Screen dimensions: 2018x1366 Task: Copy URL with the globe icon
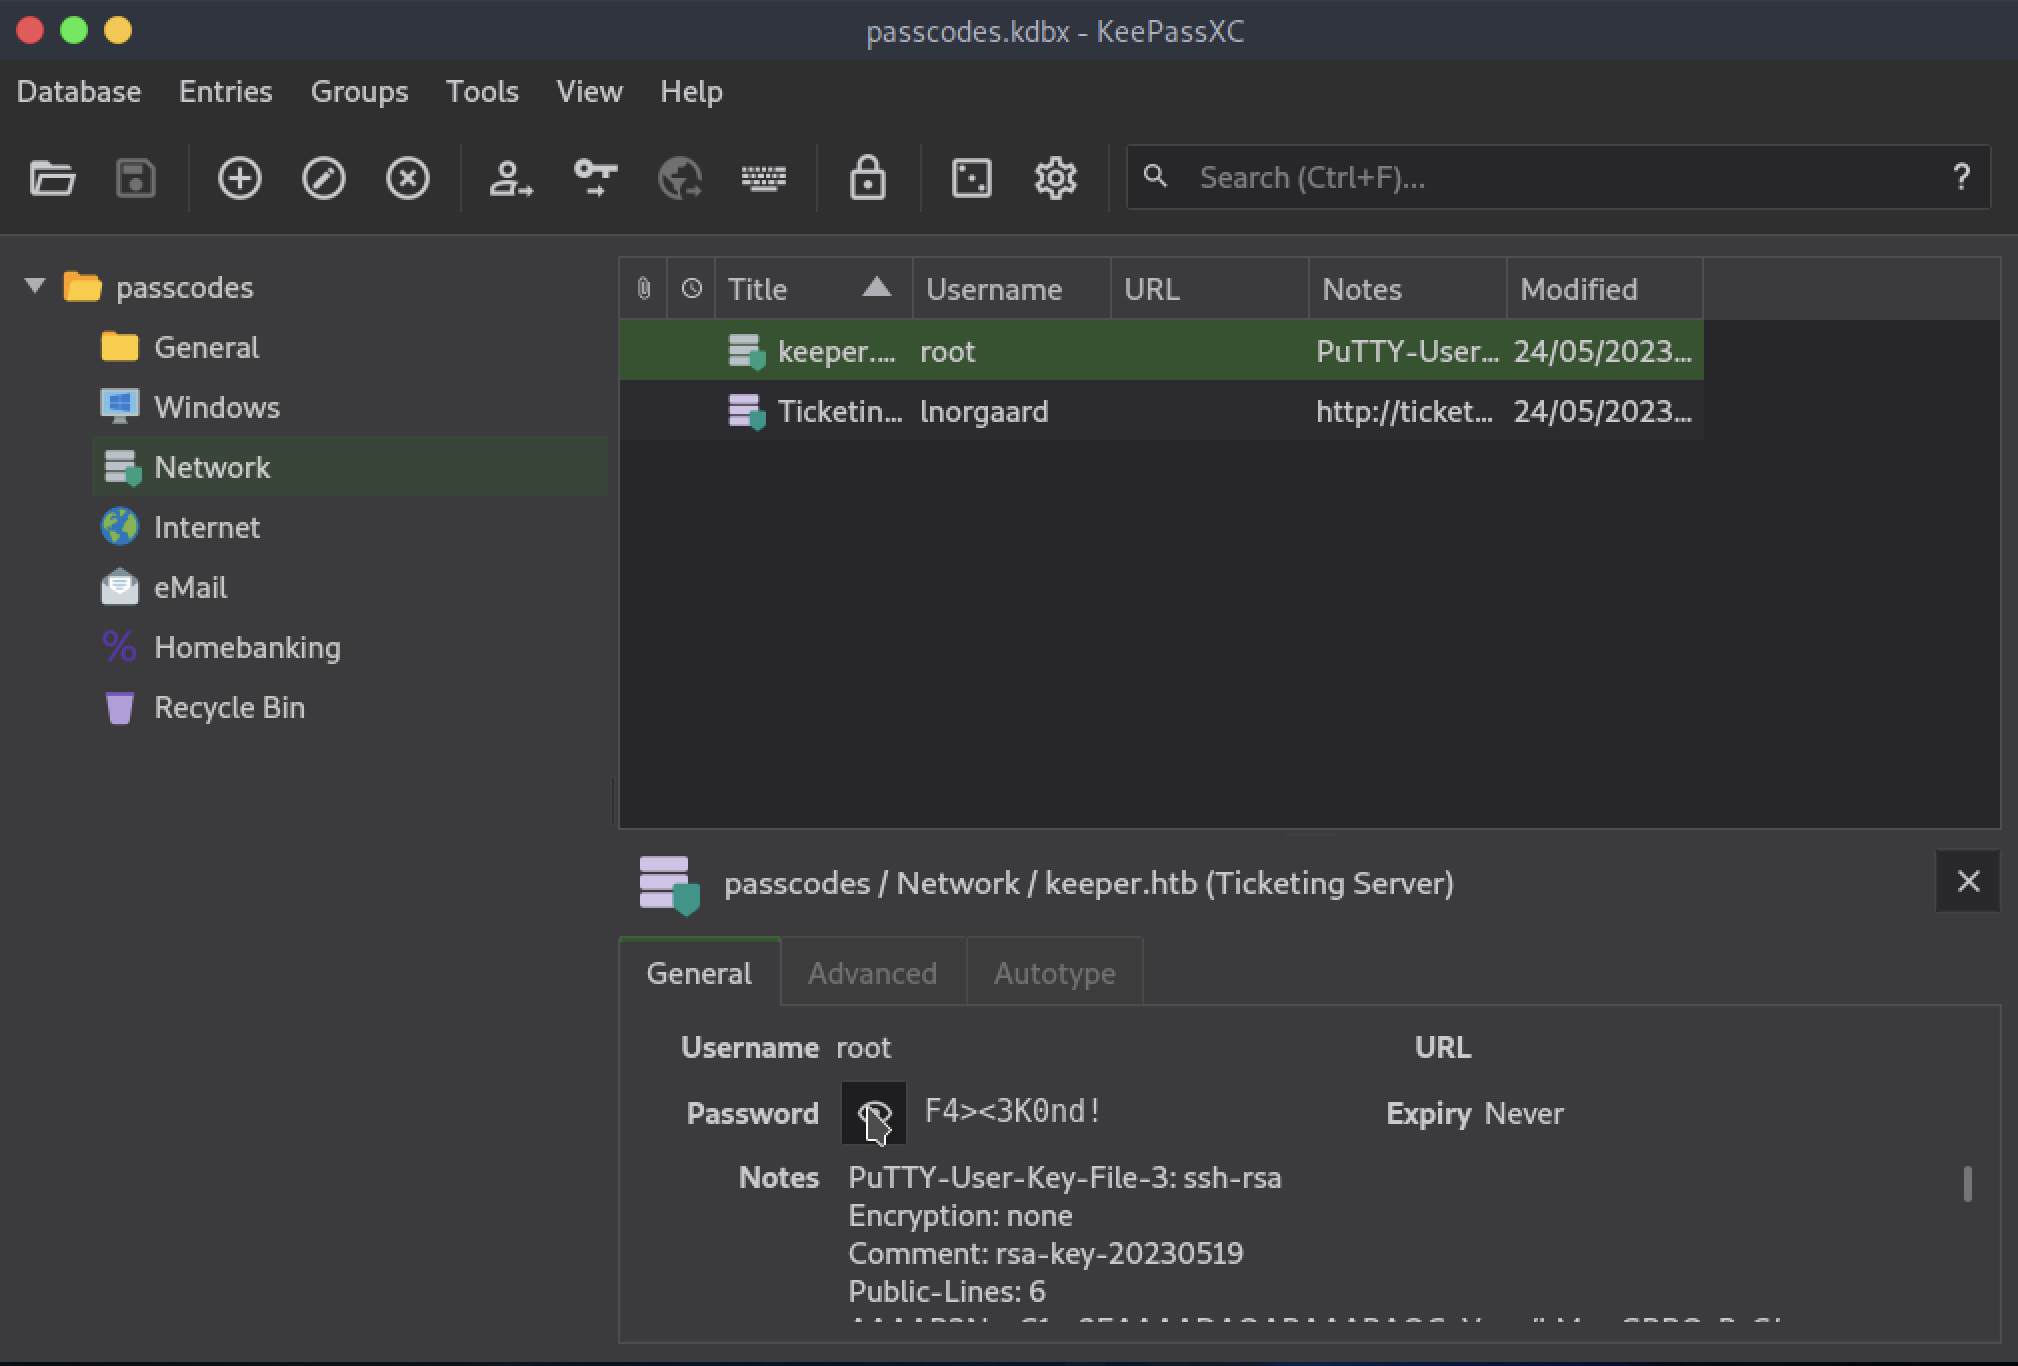click(680, 179)
